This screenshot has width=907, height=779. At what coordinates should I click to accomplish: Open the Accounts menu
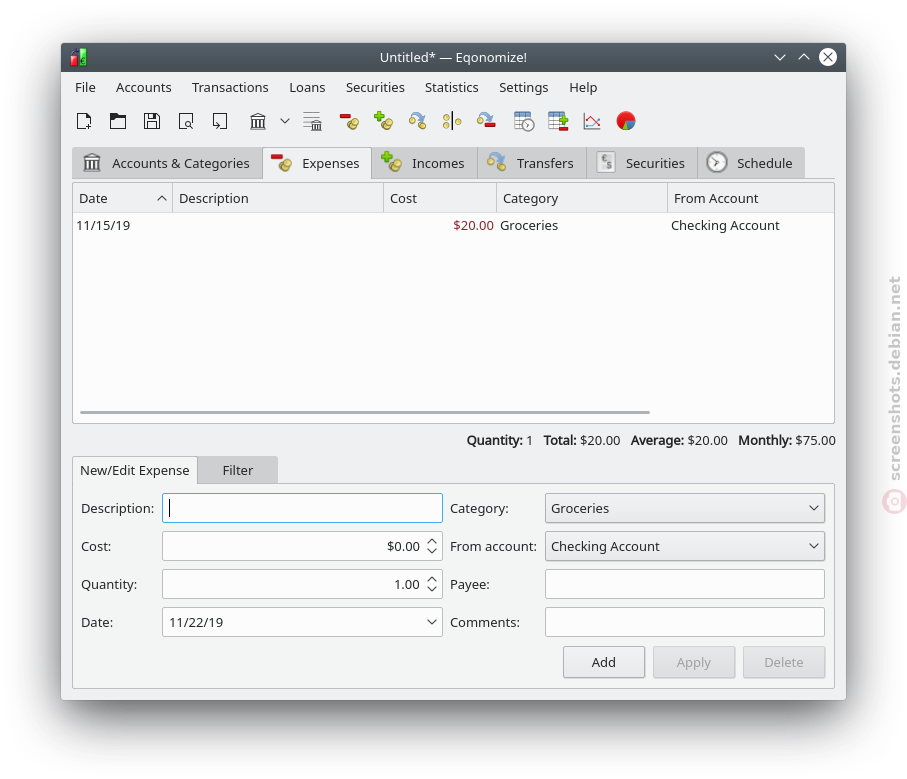[143, 87]
